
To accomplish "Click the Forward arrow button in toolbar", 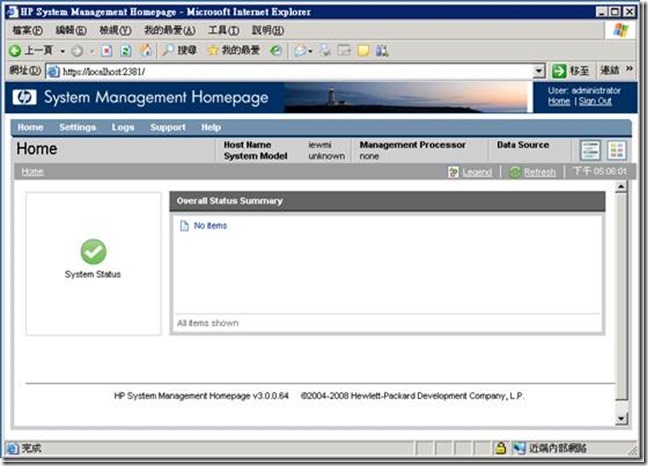I will (x=77, y=51).
